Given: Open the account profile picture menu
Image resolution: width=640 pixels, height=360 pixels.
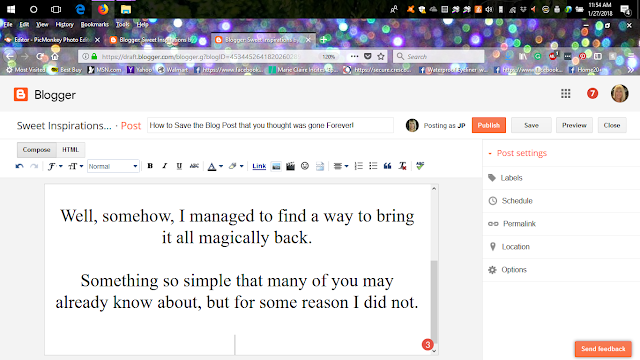Looking at the screenshot, I should pos(619,94).
